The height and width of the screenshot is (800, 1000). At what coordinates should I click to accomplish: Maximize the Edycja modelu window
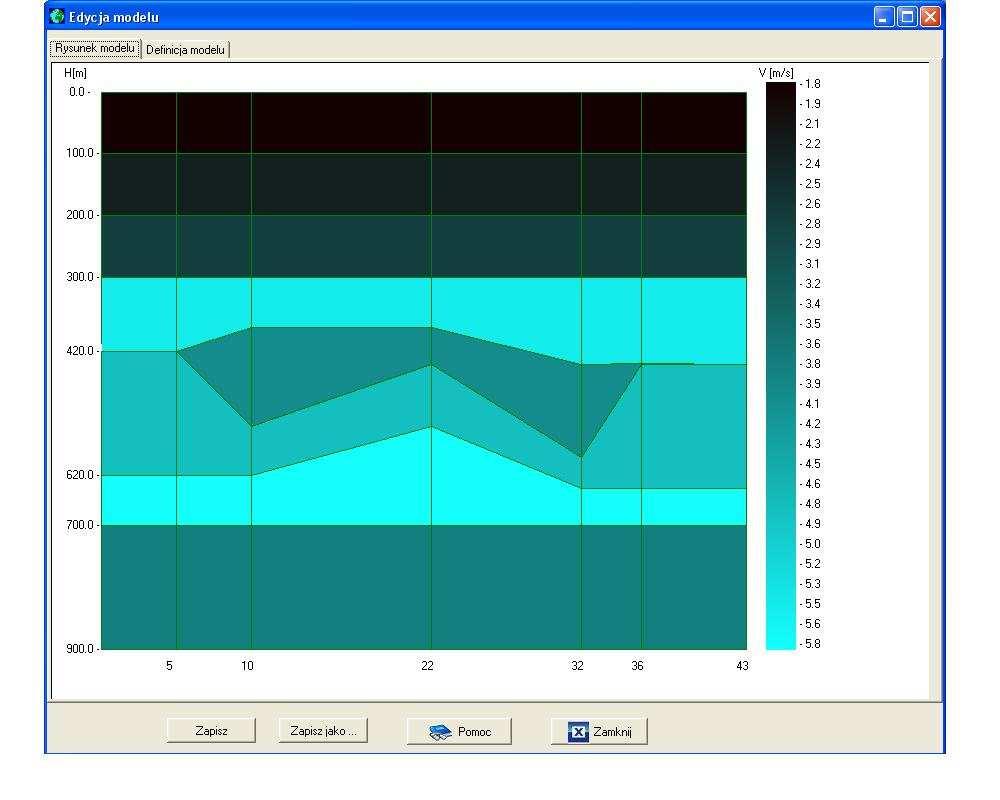[907, 17]
